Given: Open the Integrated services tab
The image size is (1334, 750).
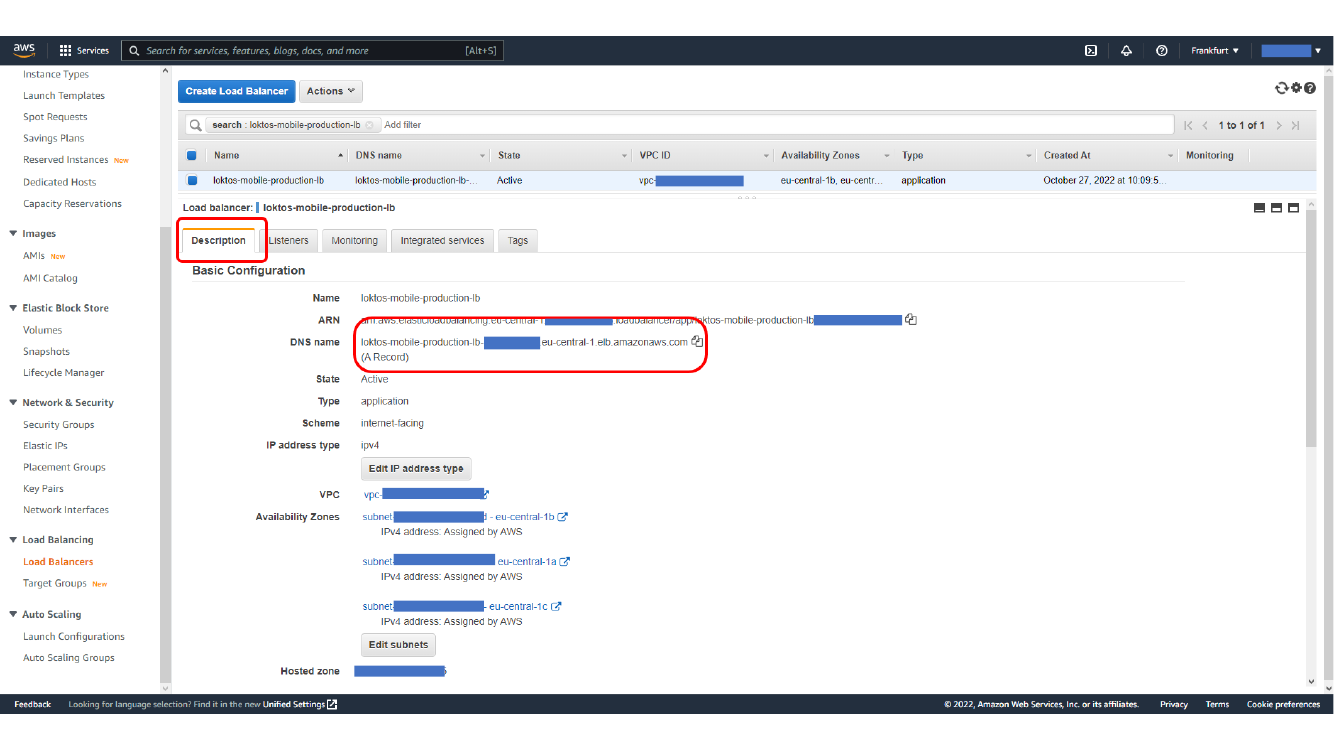Looking at the screenshot, I should pos(442,240).
